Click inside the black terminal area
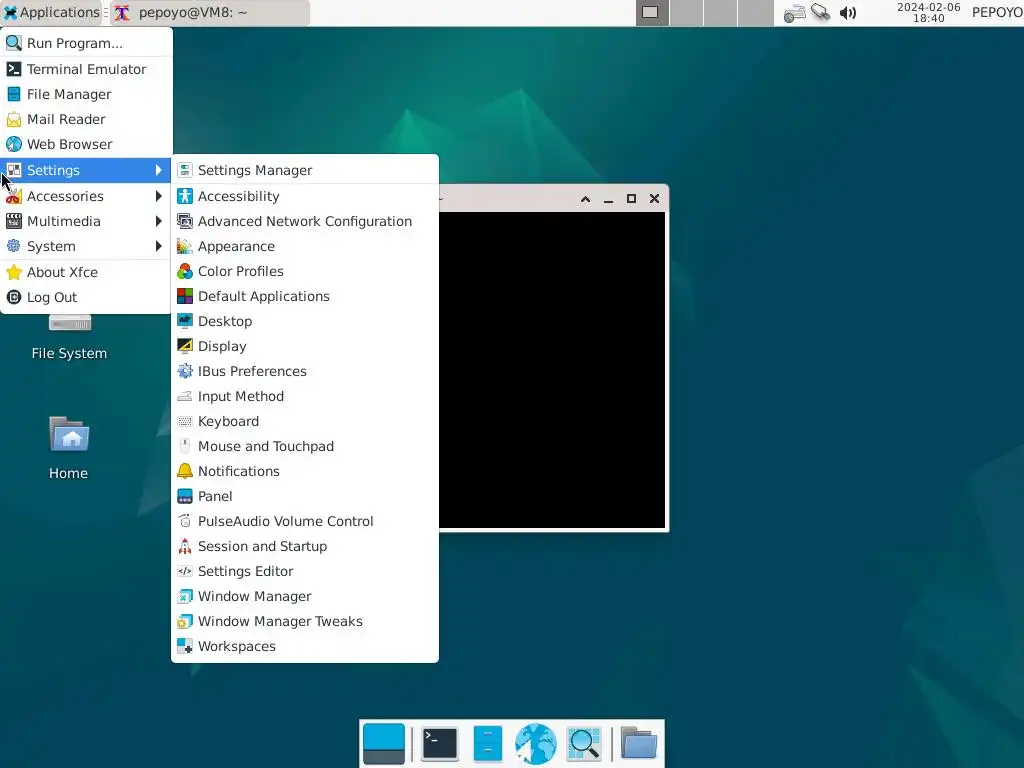Image resolution: width=1024 pixels, height=768 pixels. (552, 369)
